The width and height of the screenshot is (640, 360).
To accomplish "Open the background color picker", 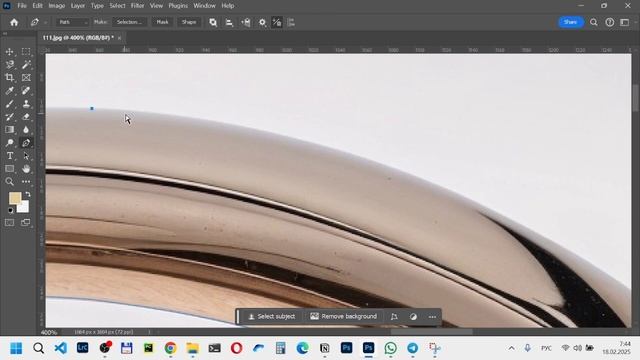I will (24, 207).
